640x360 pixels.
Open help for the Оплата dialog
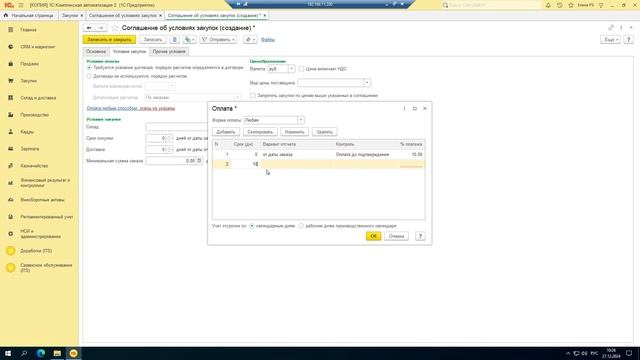(x=420, y=236)
